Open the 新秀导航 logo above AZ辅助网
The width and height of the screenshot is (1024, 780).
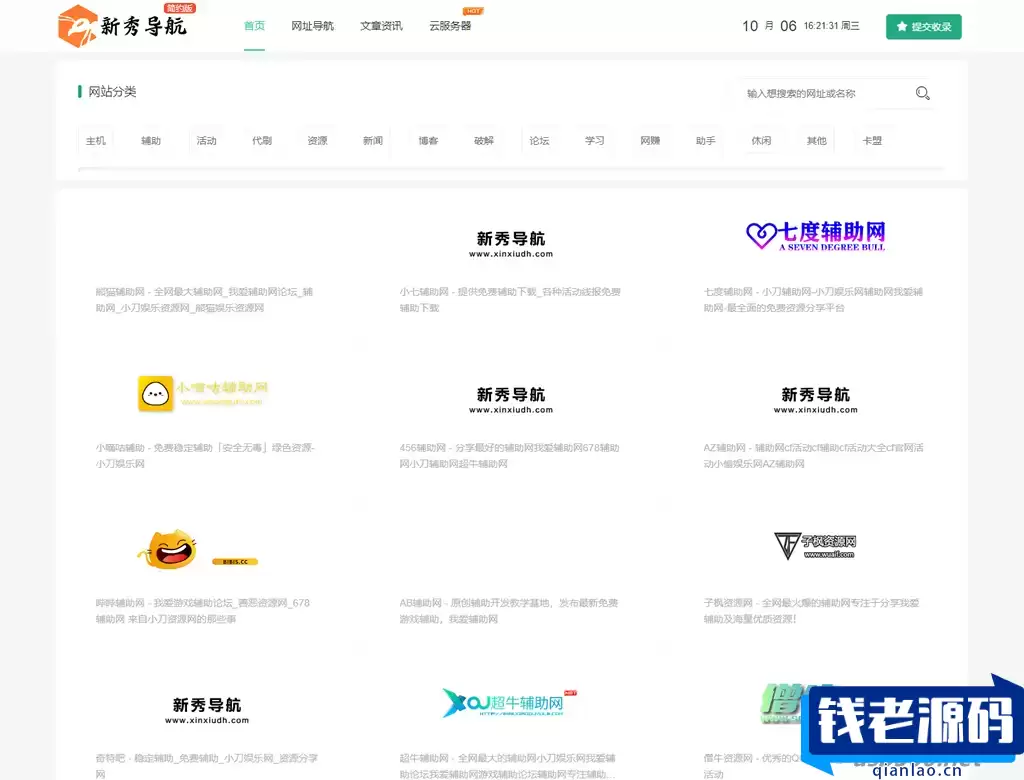click(x=816, y=400)
